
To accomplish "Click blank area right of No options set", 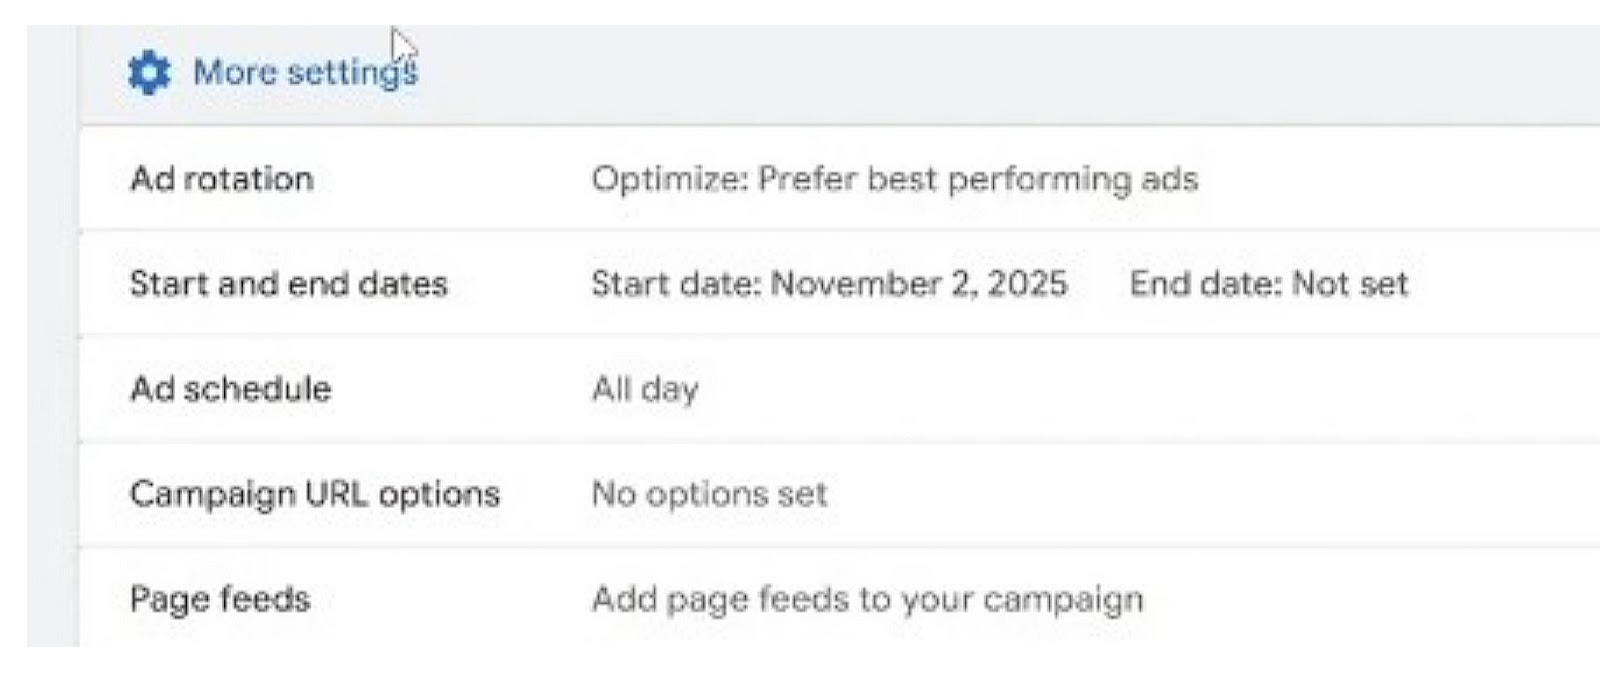I will coord(1200,494).
